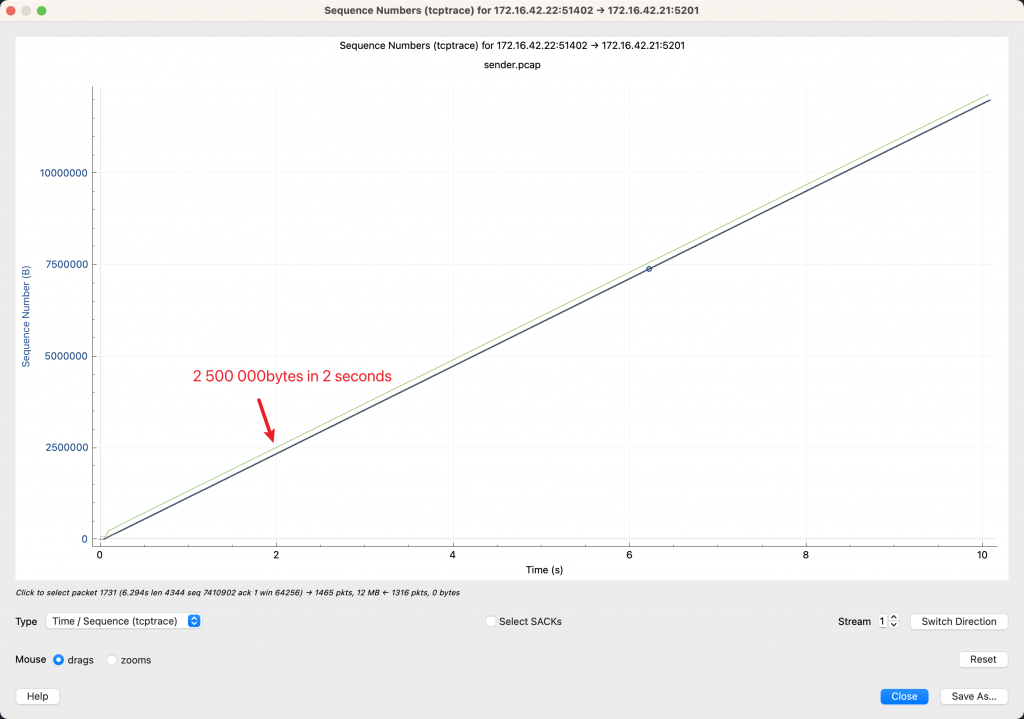Image resolution: width=1024 pixels, height=719 pixels.
Task: Click the blue Close button
Action: pyautogui.click(x=904, y=696)
